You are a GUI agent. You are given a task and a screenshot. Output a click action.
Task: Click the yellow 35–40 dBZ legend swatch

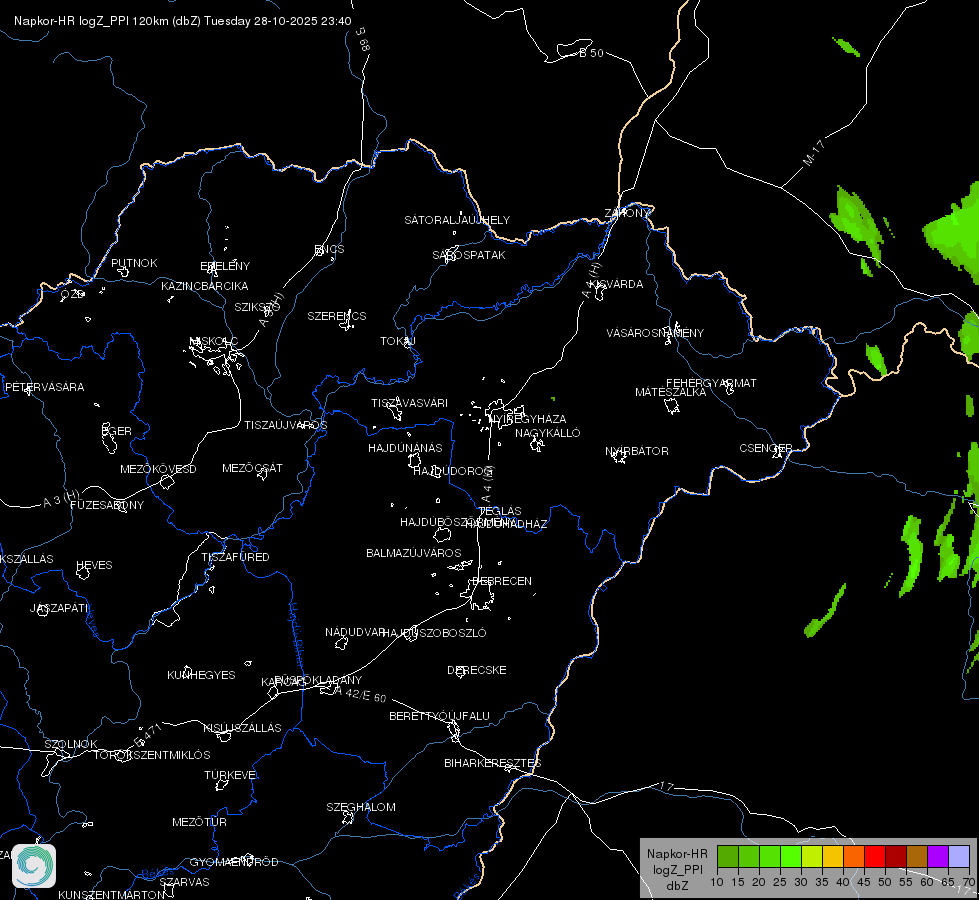(x=833, y=856)
